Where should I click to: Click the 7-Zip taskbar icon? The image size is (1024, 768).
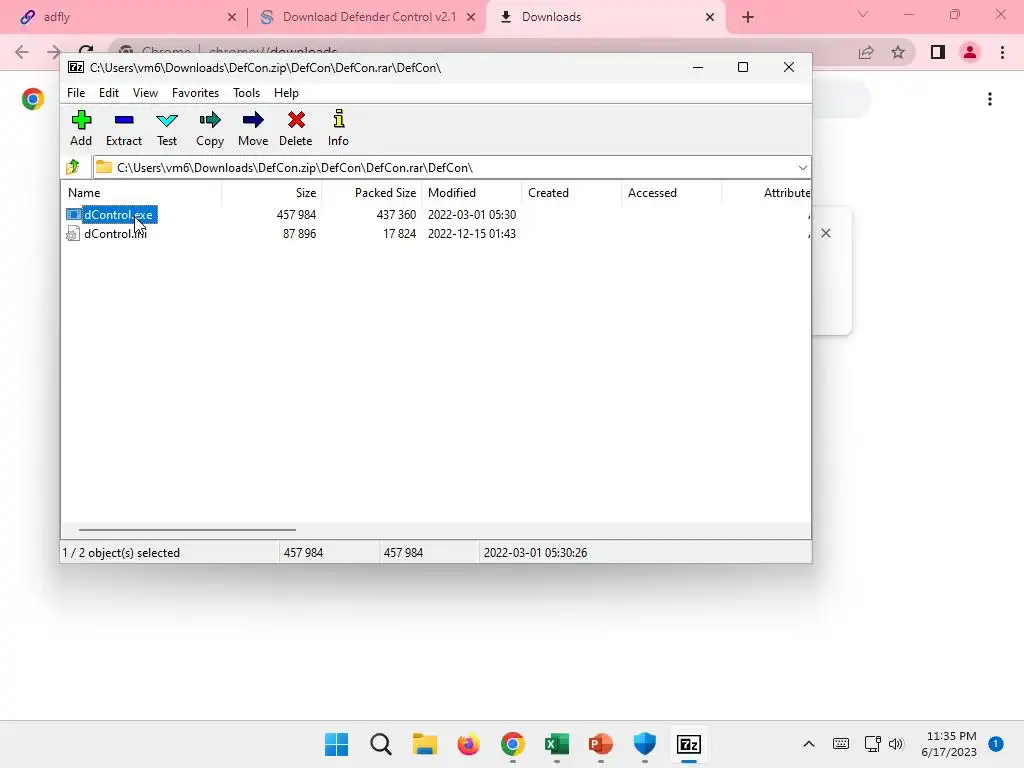point(688,744)
